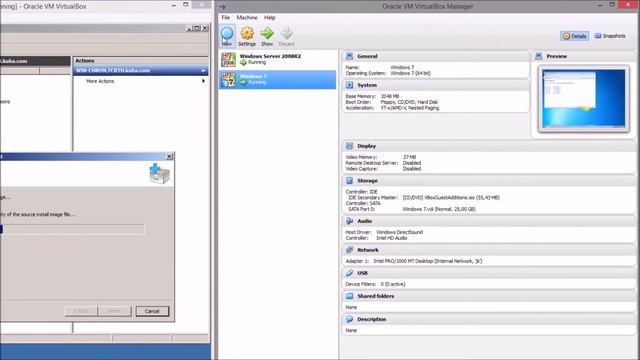
Task: Click the install progress bar
Action: [x=72, y=229]
